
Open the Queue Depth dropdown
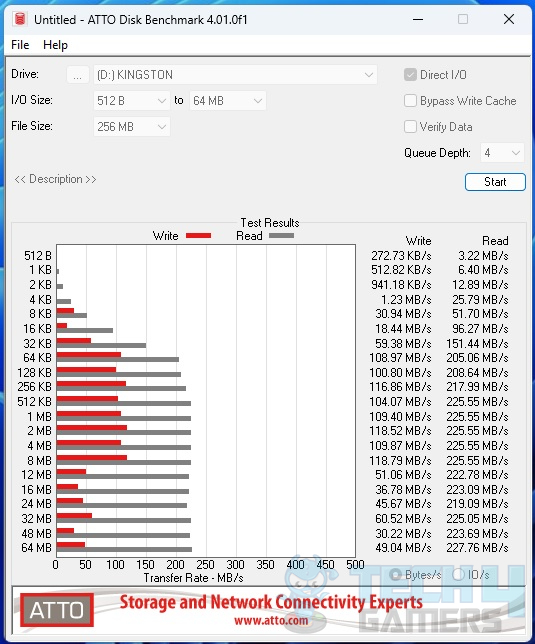pyautogui.click(x=502, y=153)
